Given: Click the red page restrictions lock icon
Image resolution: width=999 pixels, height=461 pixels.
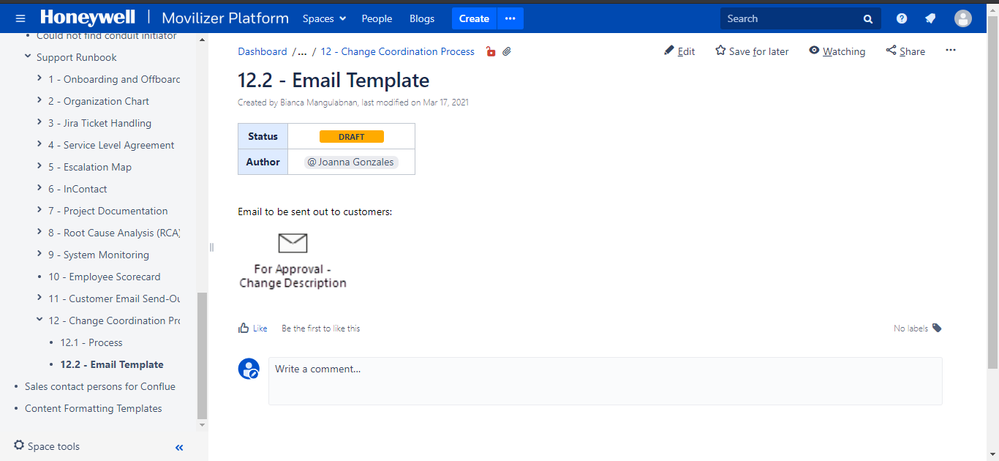Looking at the screenshot, I should [x=491, y=52].
